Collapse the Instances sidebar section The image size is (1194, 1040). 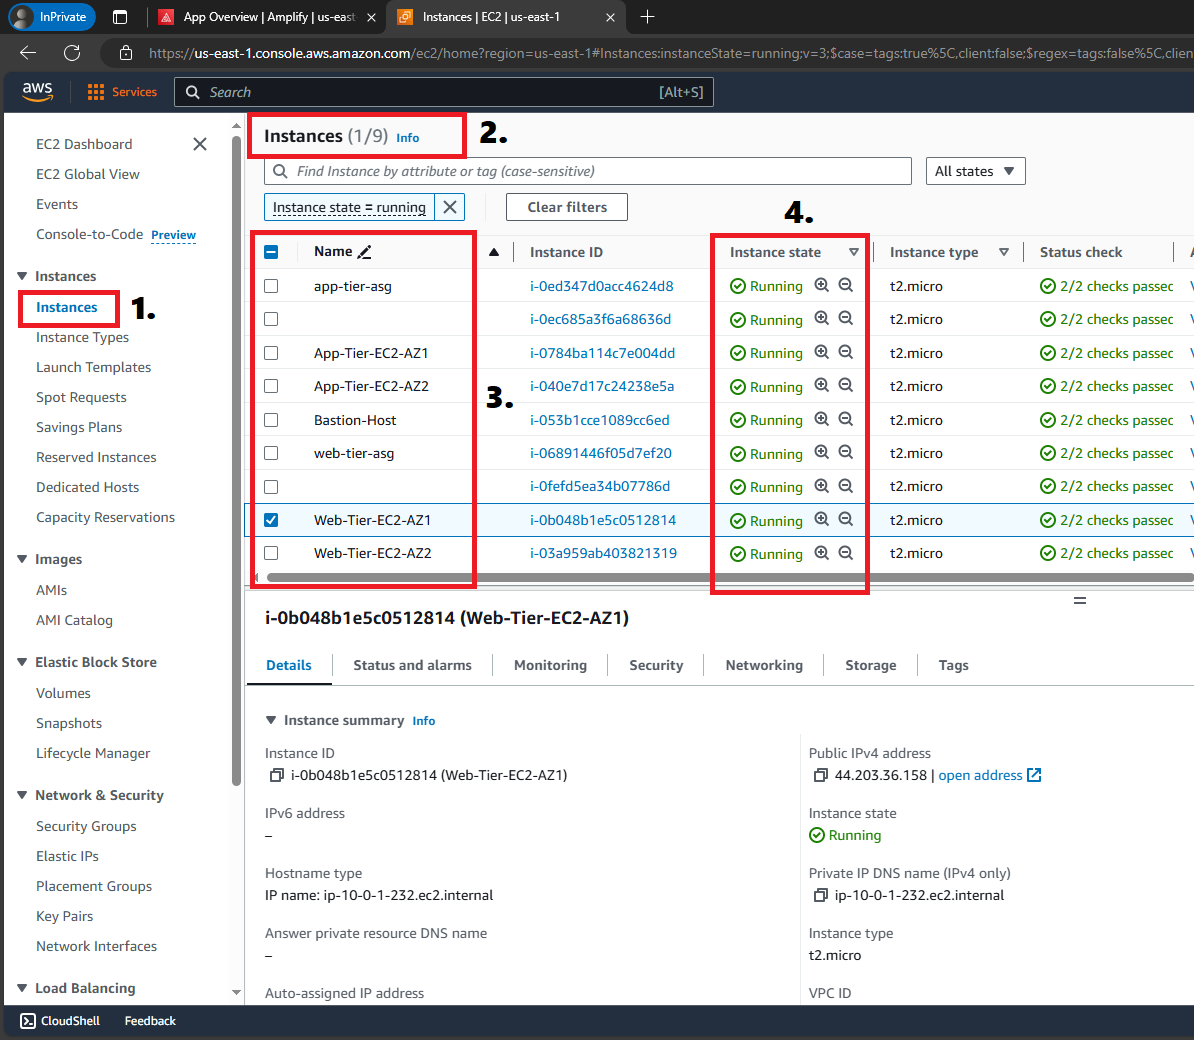22,276
